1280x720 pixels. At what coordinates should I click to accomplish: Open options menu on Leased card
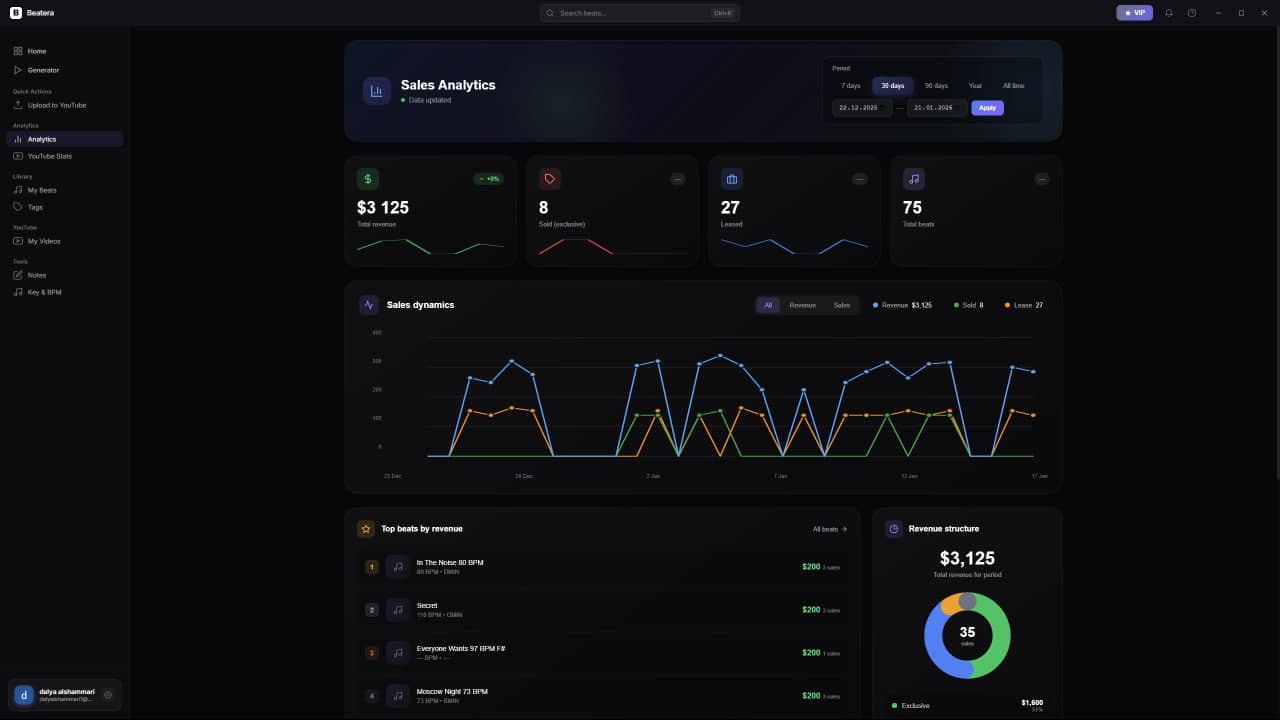coord(860,178)
